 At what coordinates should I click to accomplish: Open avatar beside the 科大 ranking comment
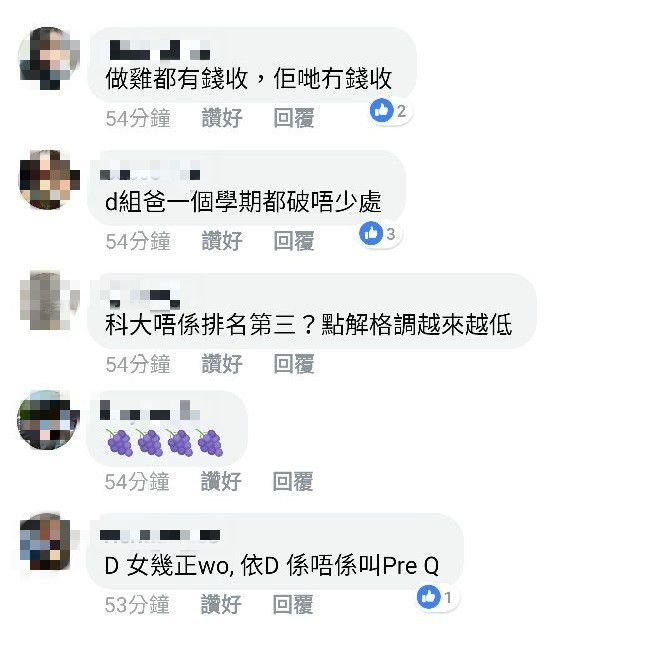49,300
